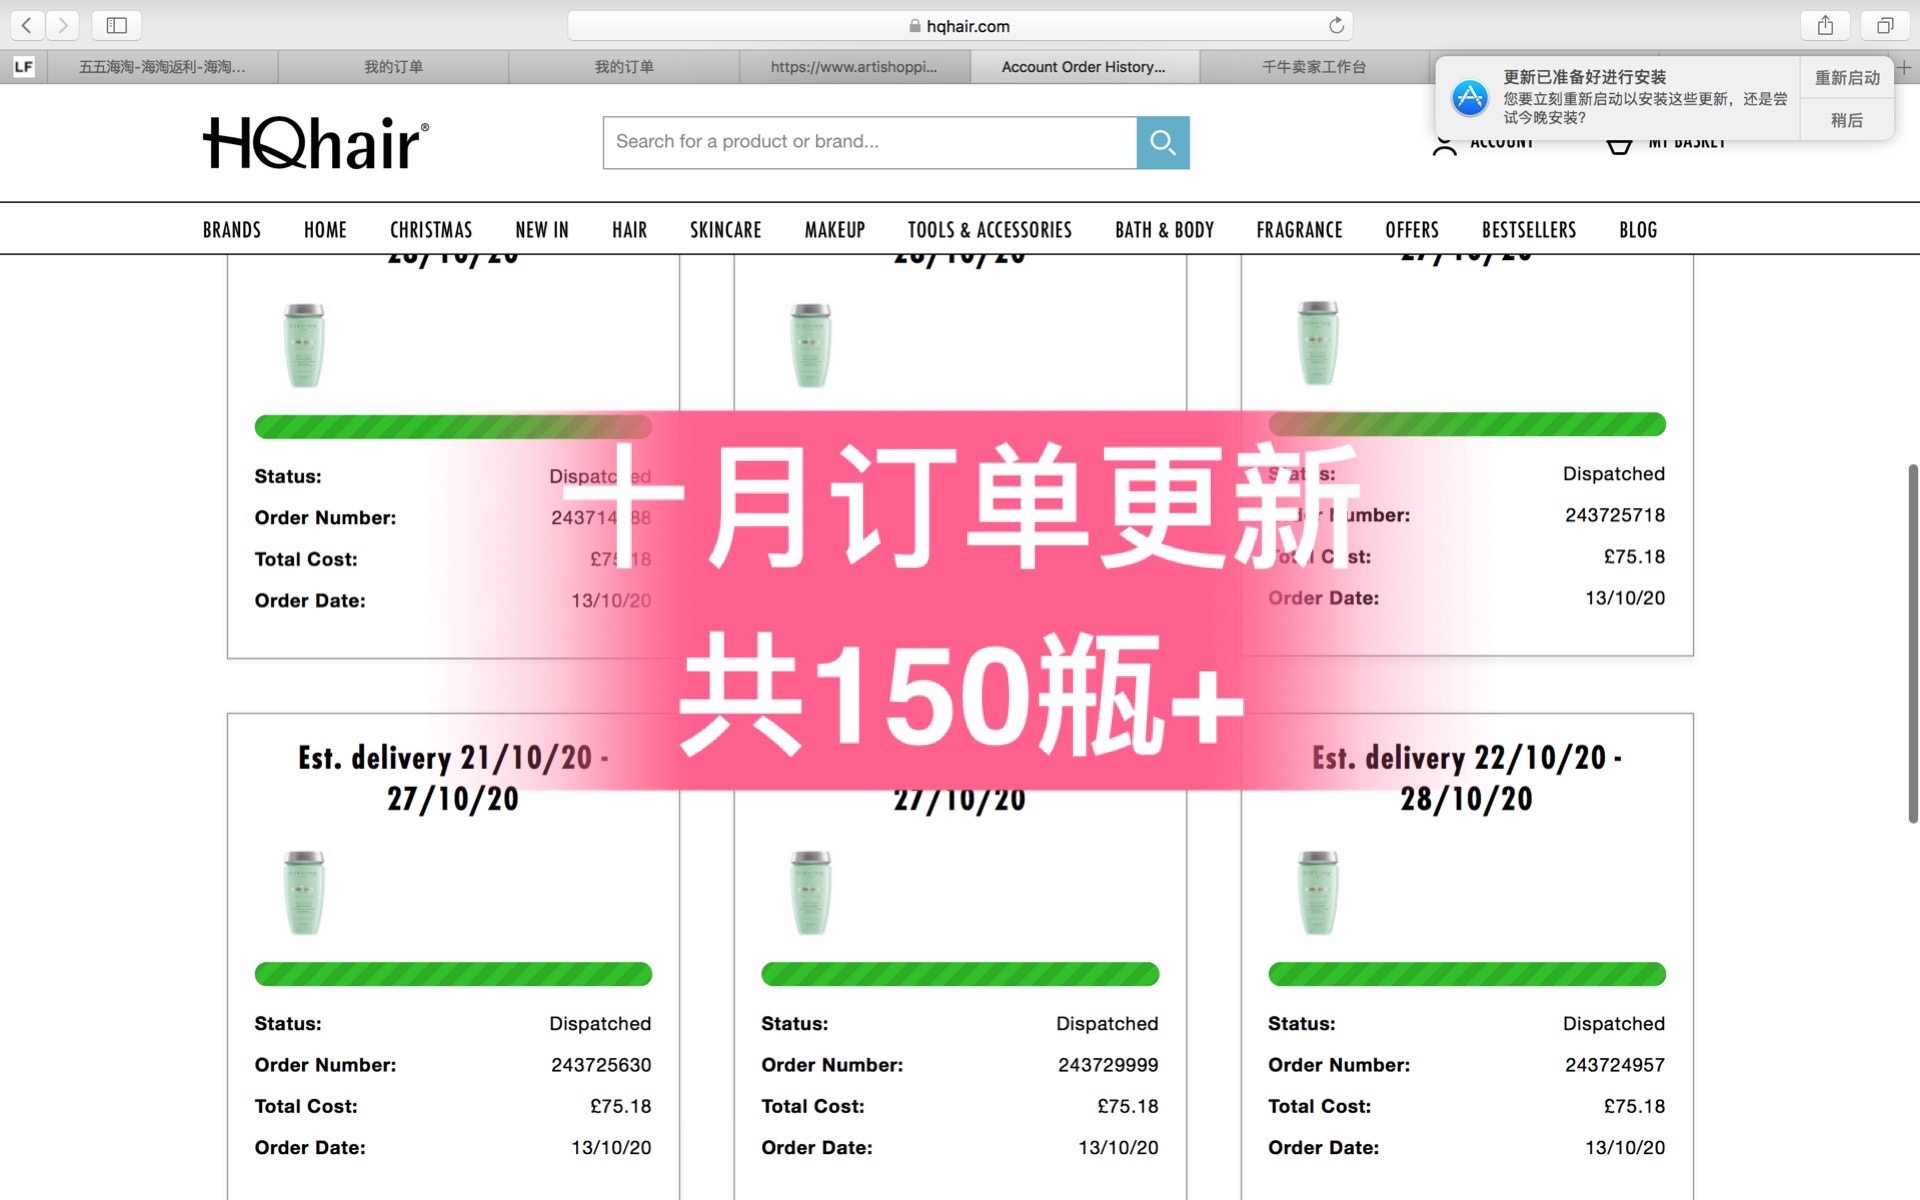
Task: Open the SKINCARE navigation menu
Action: tap(725, 230)
